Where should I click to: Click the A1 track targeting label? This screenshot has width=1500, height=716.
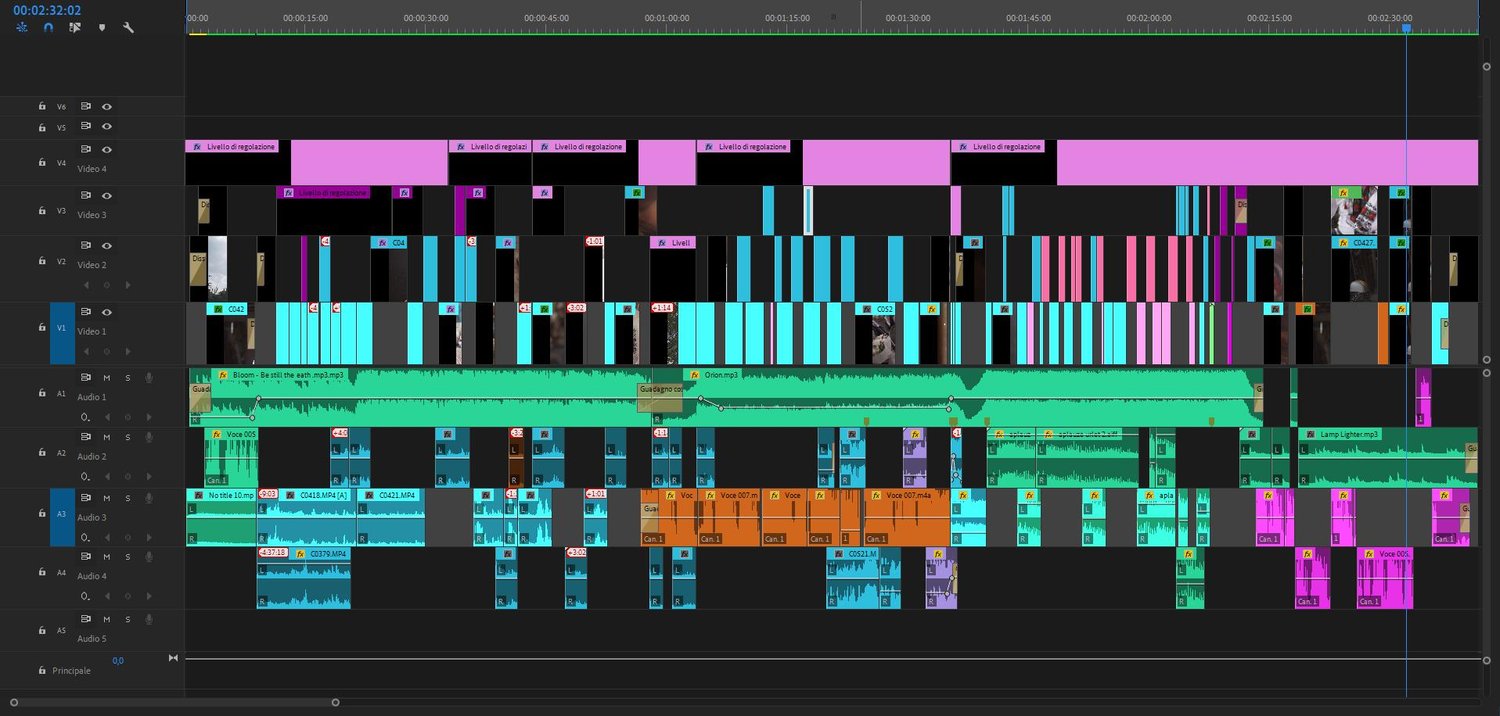click(61, 393)
